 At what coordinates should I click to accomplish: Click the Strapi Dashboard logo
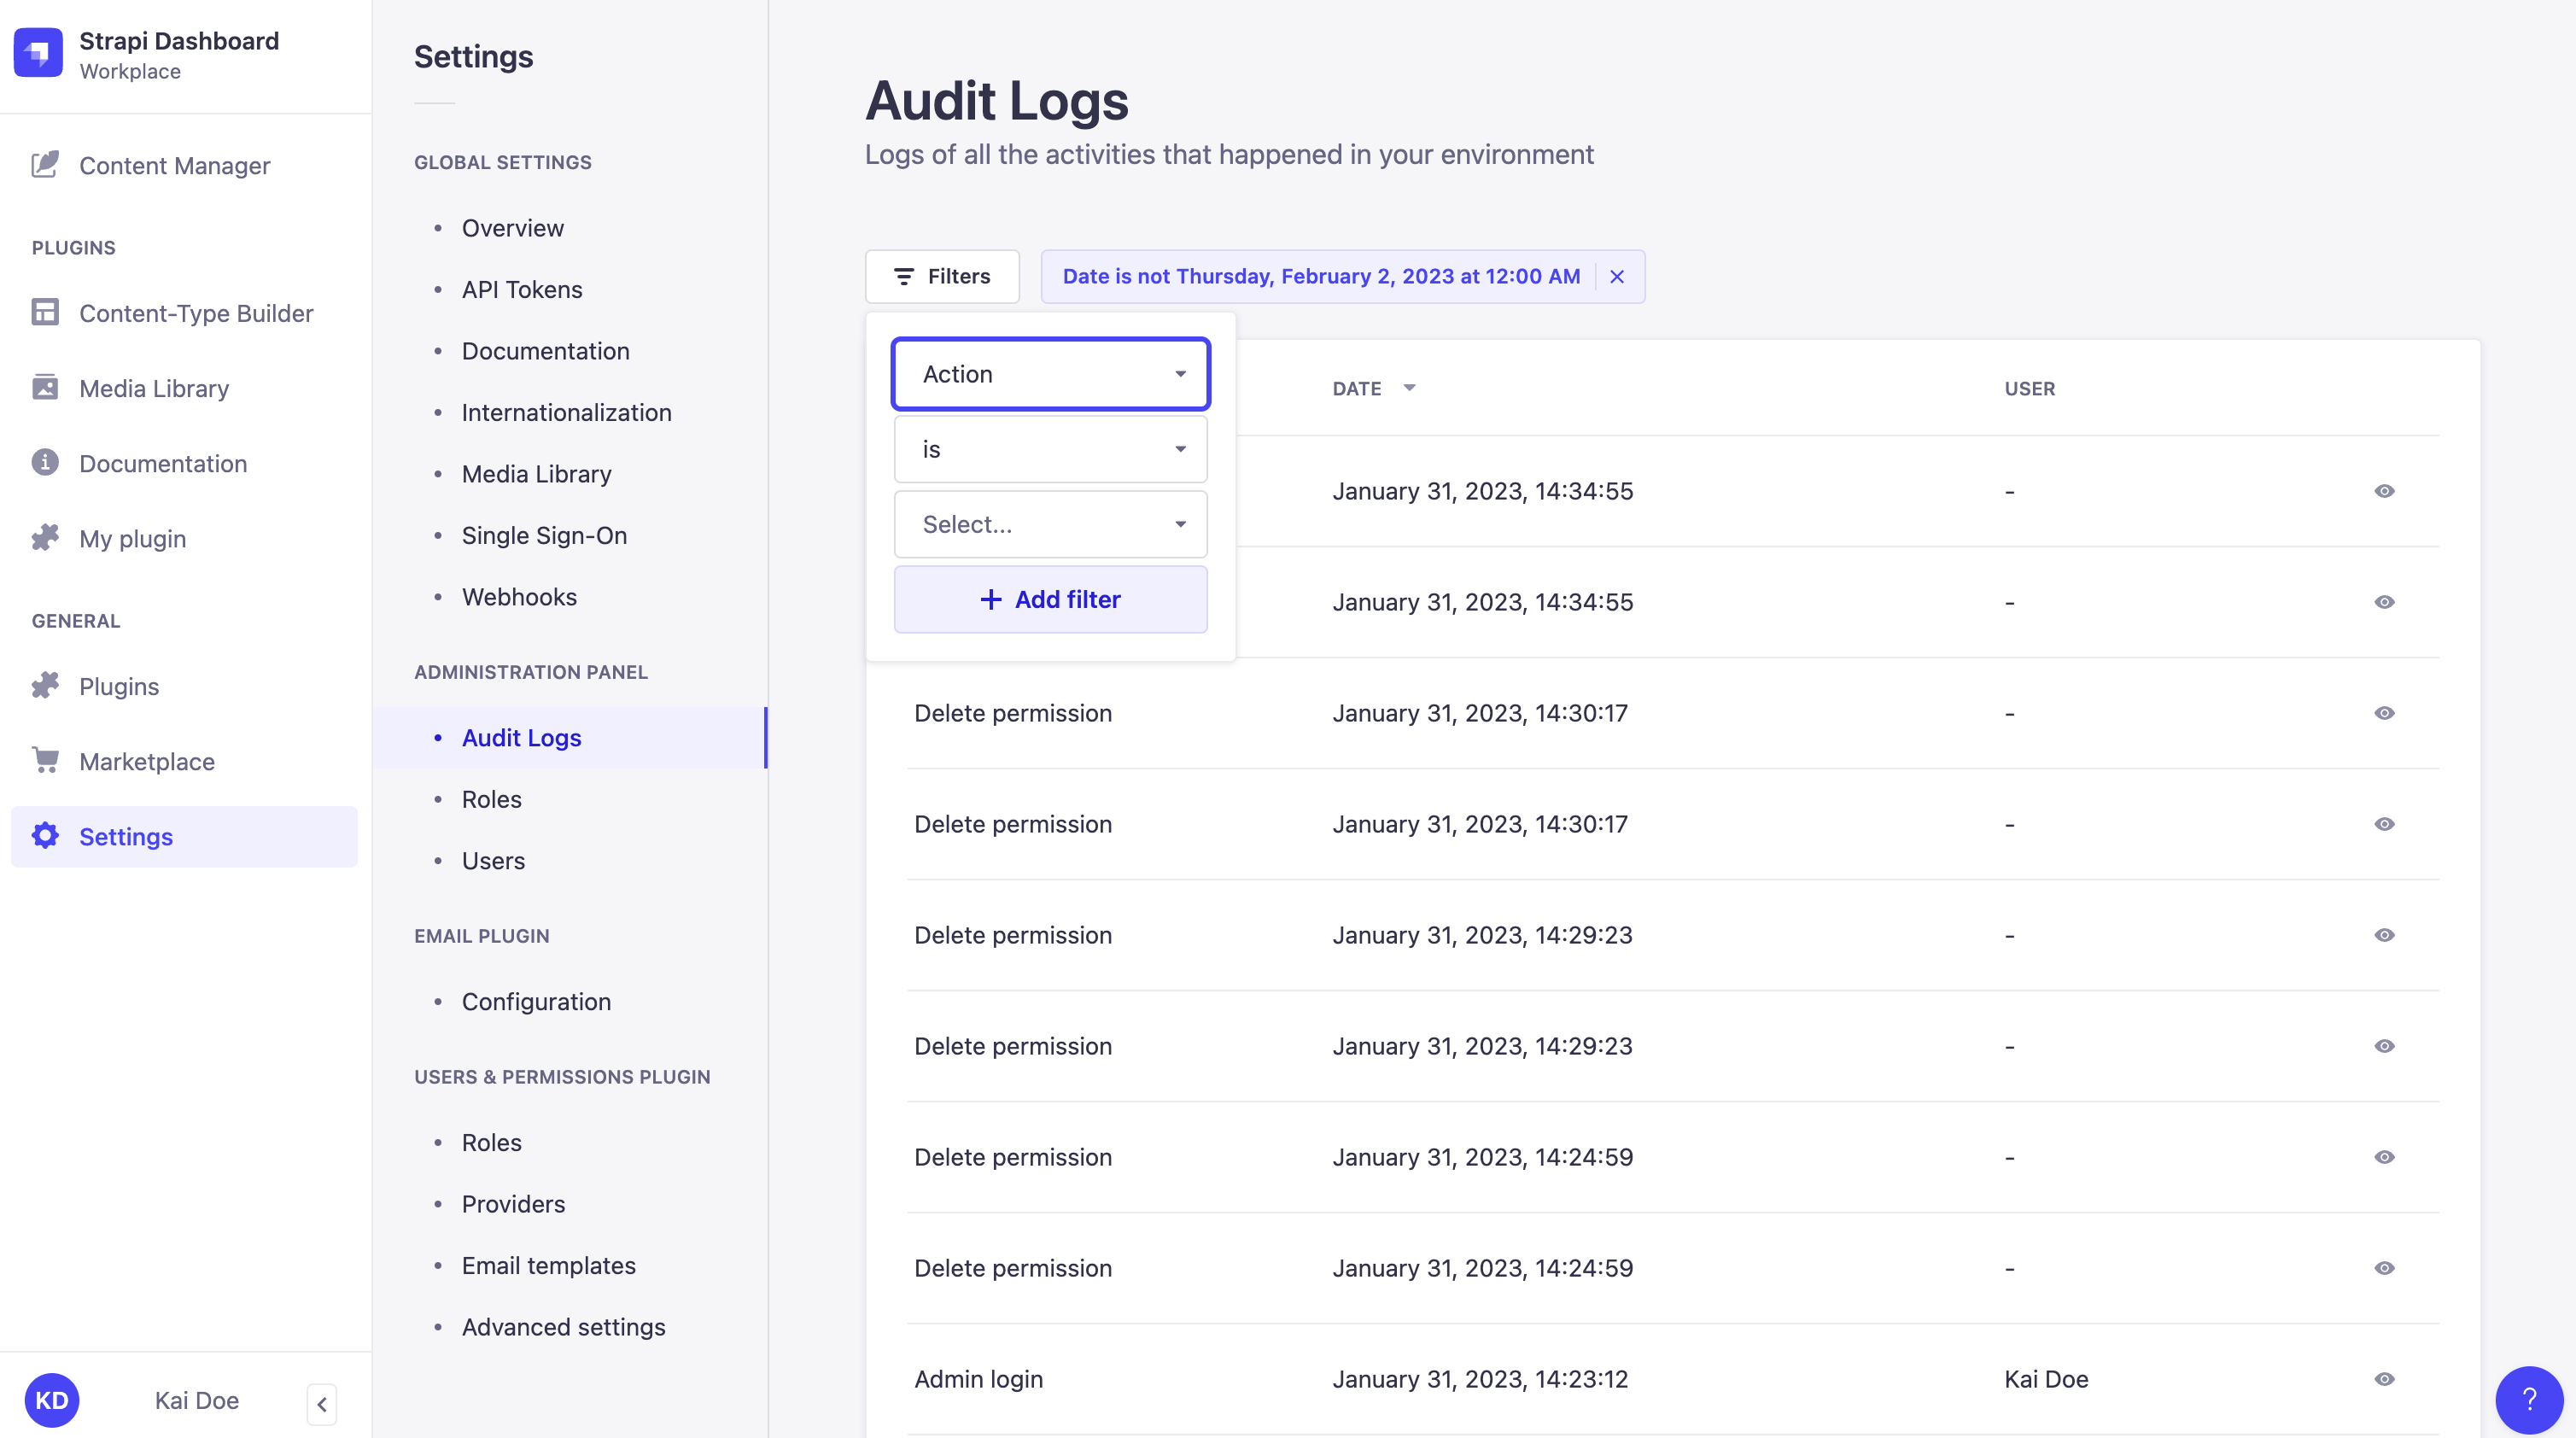coord(38,52)
